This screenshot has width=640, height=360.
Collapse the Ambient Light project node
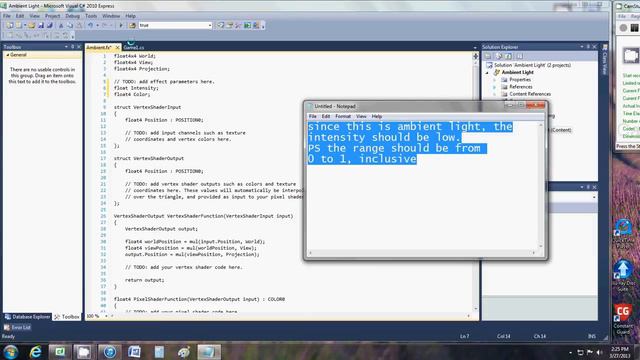point(487,73)
